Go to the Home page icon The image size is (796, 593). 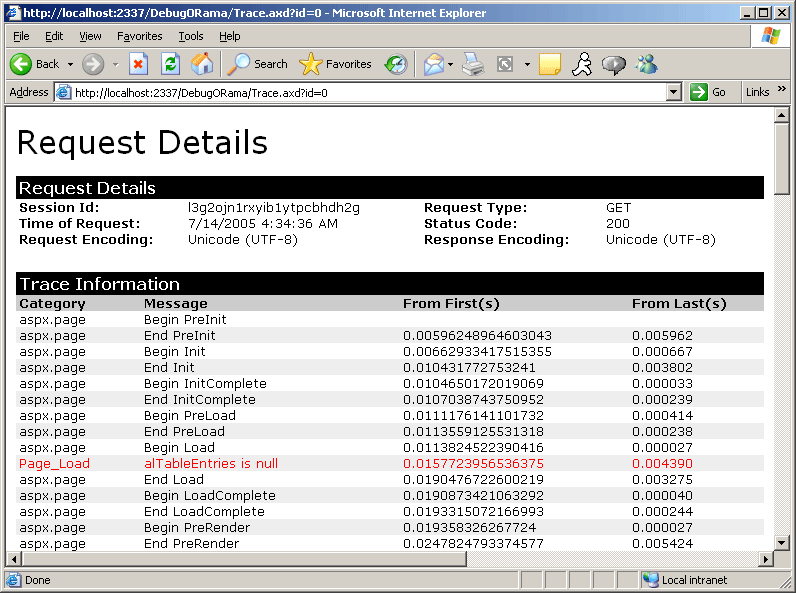202,64
